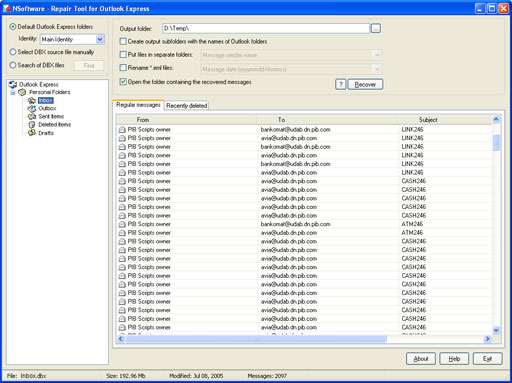Uncheck Open the folder containing recovered messages
The image size is (512, 383).
(x=123, y=82)
